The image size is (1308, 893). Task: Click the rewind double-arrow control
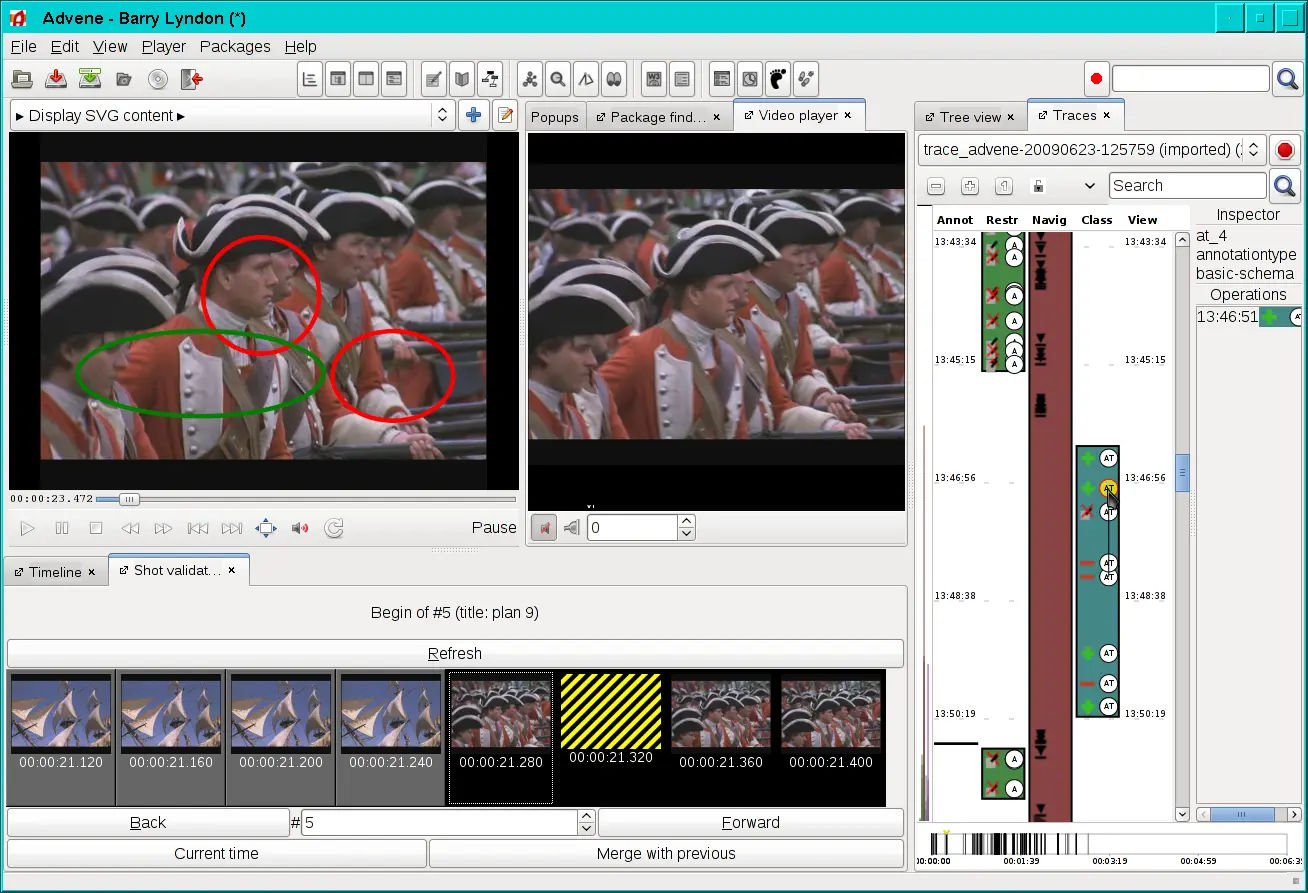tap(130, 528)
